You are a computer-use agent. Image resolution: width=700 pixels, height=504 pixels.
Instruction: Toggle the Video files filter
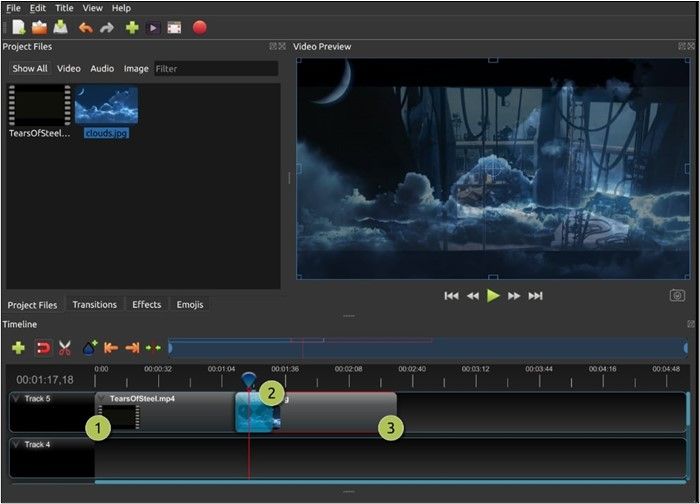[68, 69]
